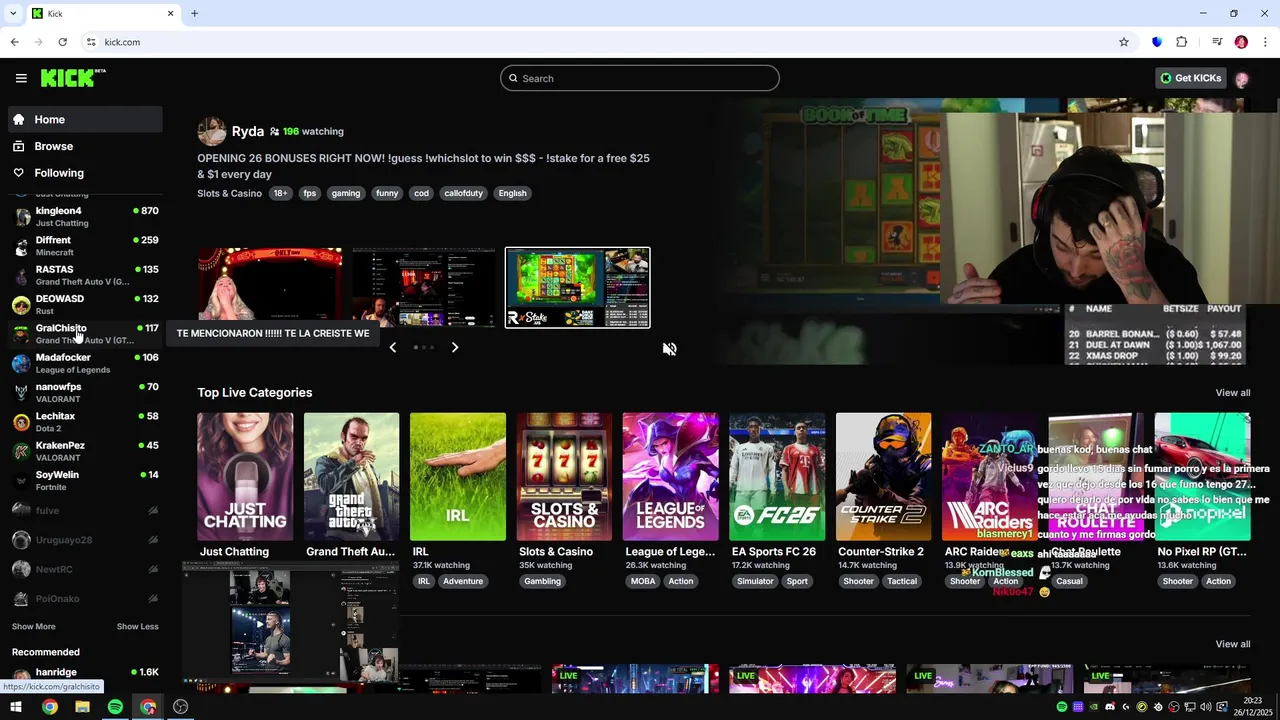Open offline channel Uruguayo28

pyautogui.click(x=85, y=540)
